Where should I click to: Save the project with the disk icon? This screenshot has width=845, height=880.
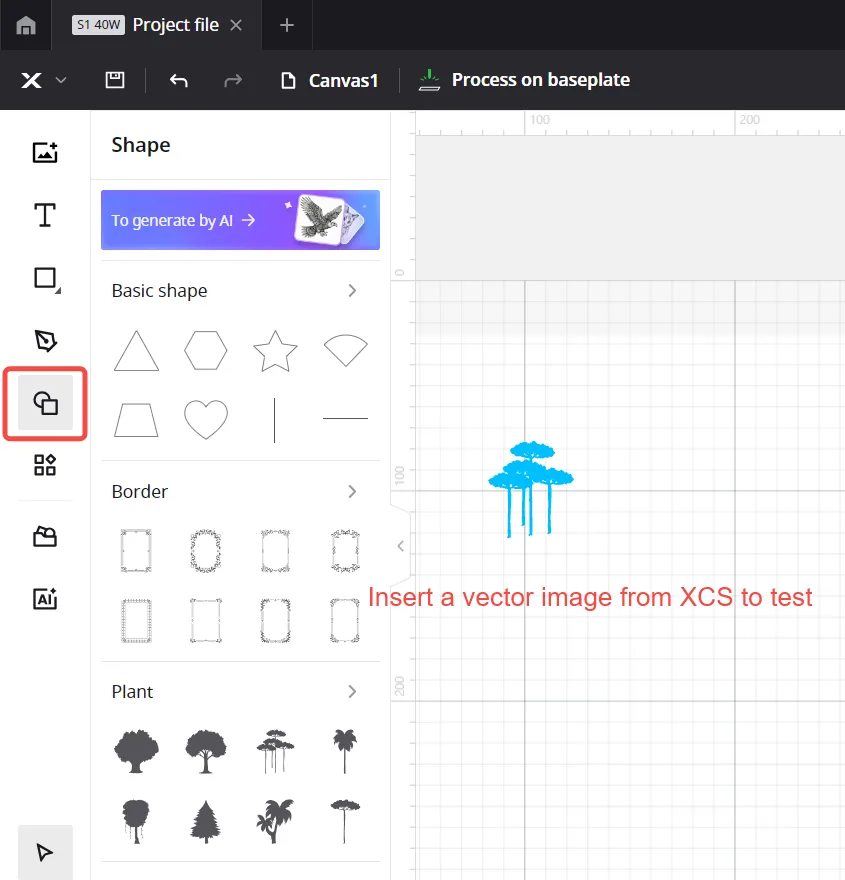pos(114,80)
